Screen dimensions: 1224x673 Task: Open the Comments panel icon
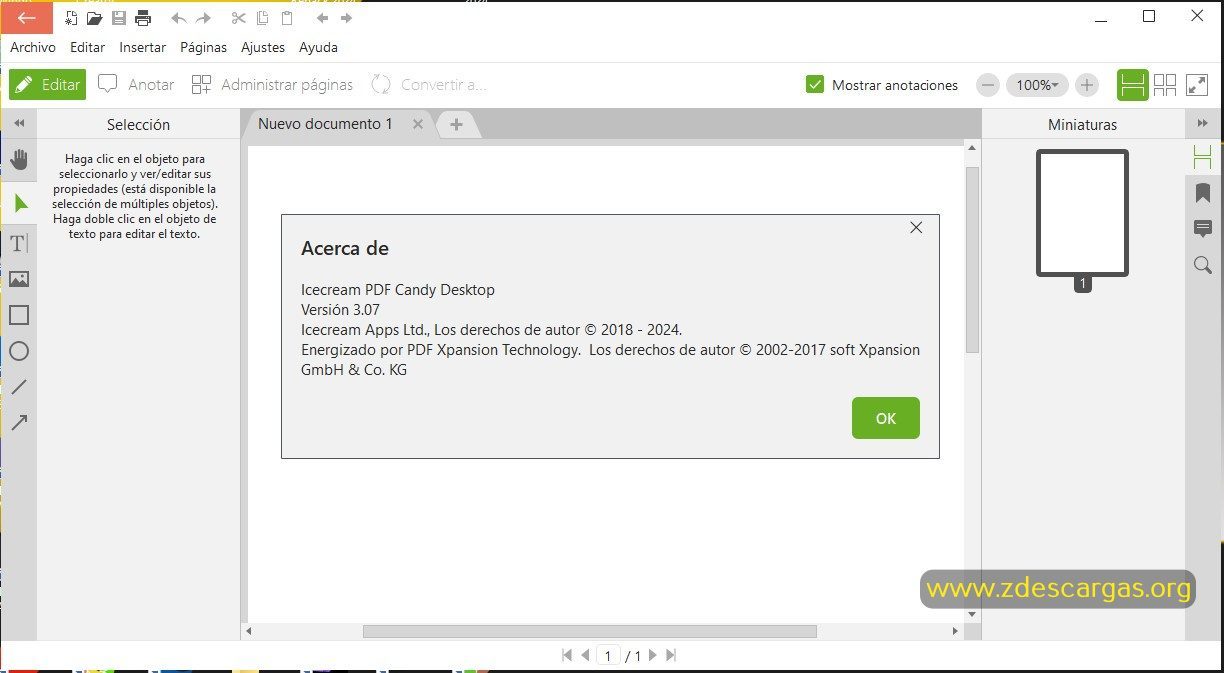[x=1203, y=229]
